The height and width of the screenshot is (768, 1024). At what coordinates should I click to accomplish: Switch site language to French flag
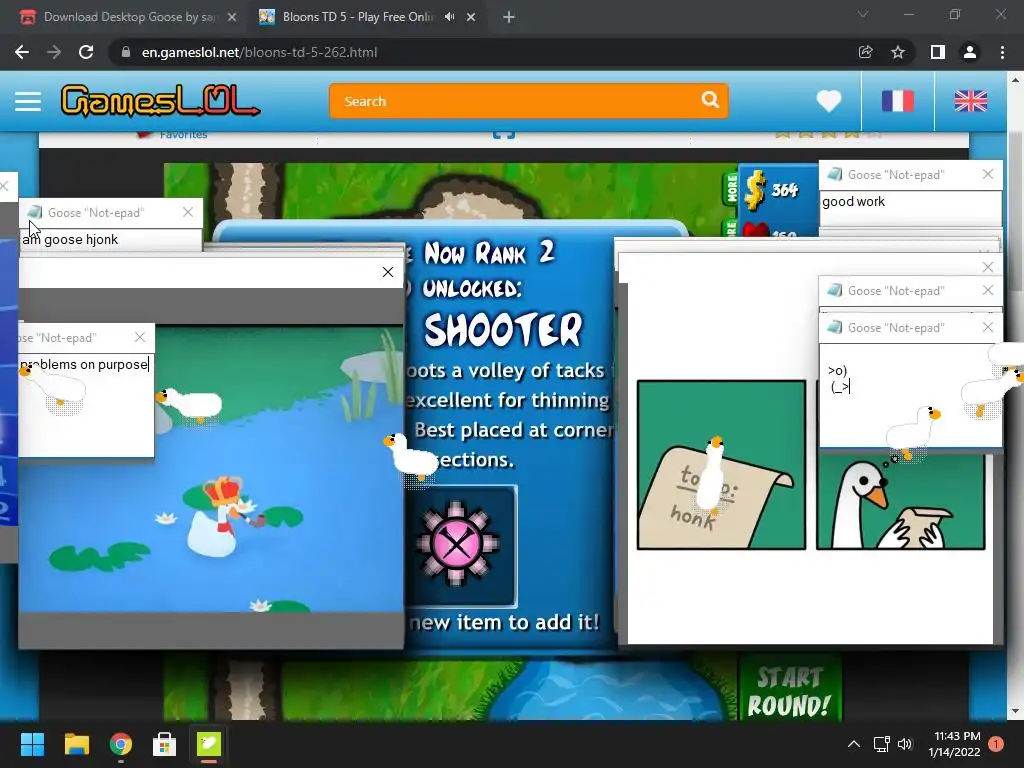[898, 101]
